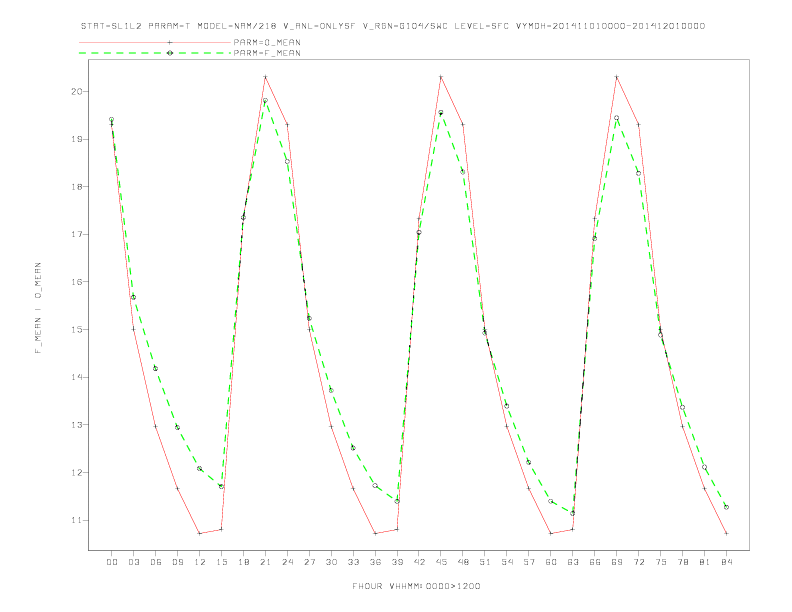Click y-axis tick label 13

click(77, 425)
